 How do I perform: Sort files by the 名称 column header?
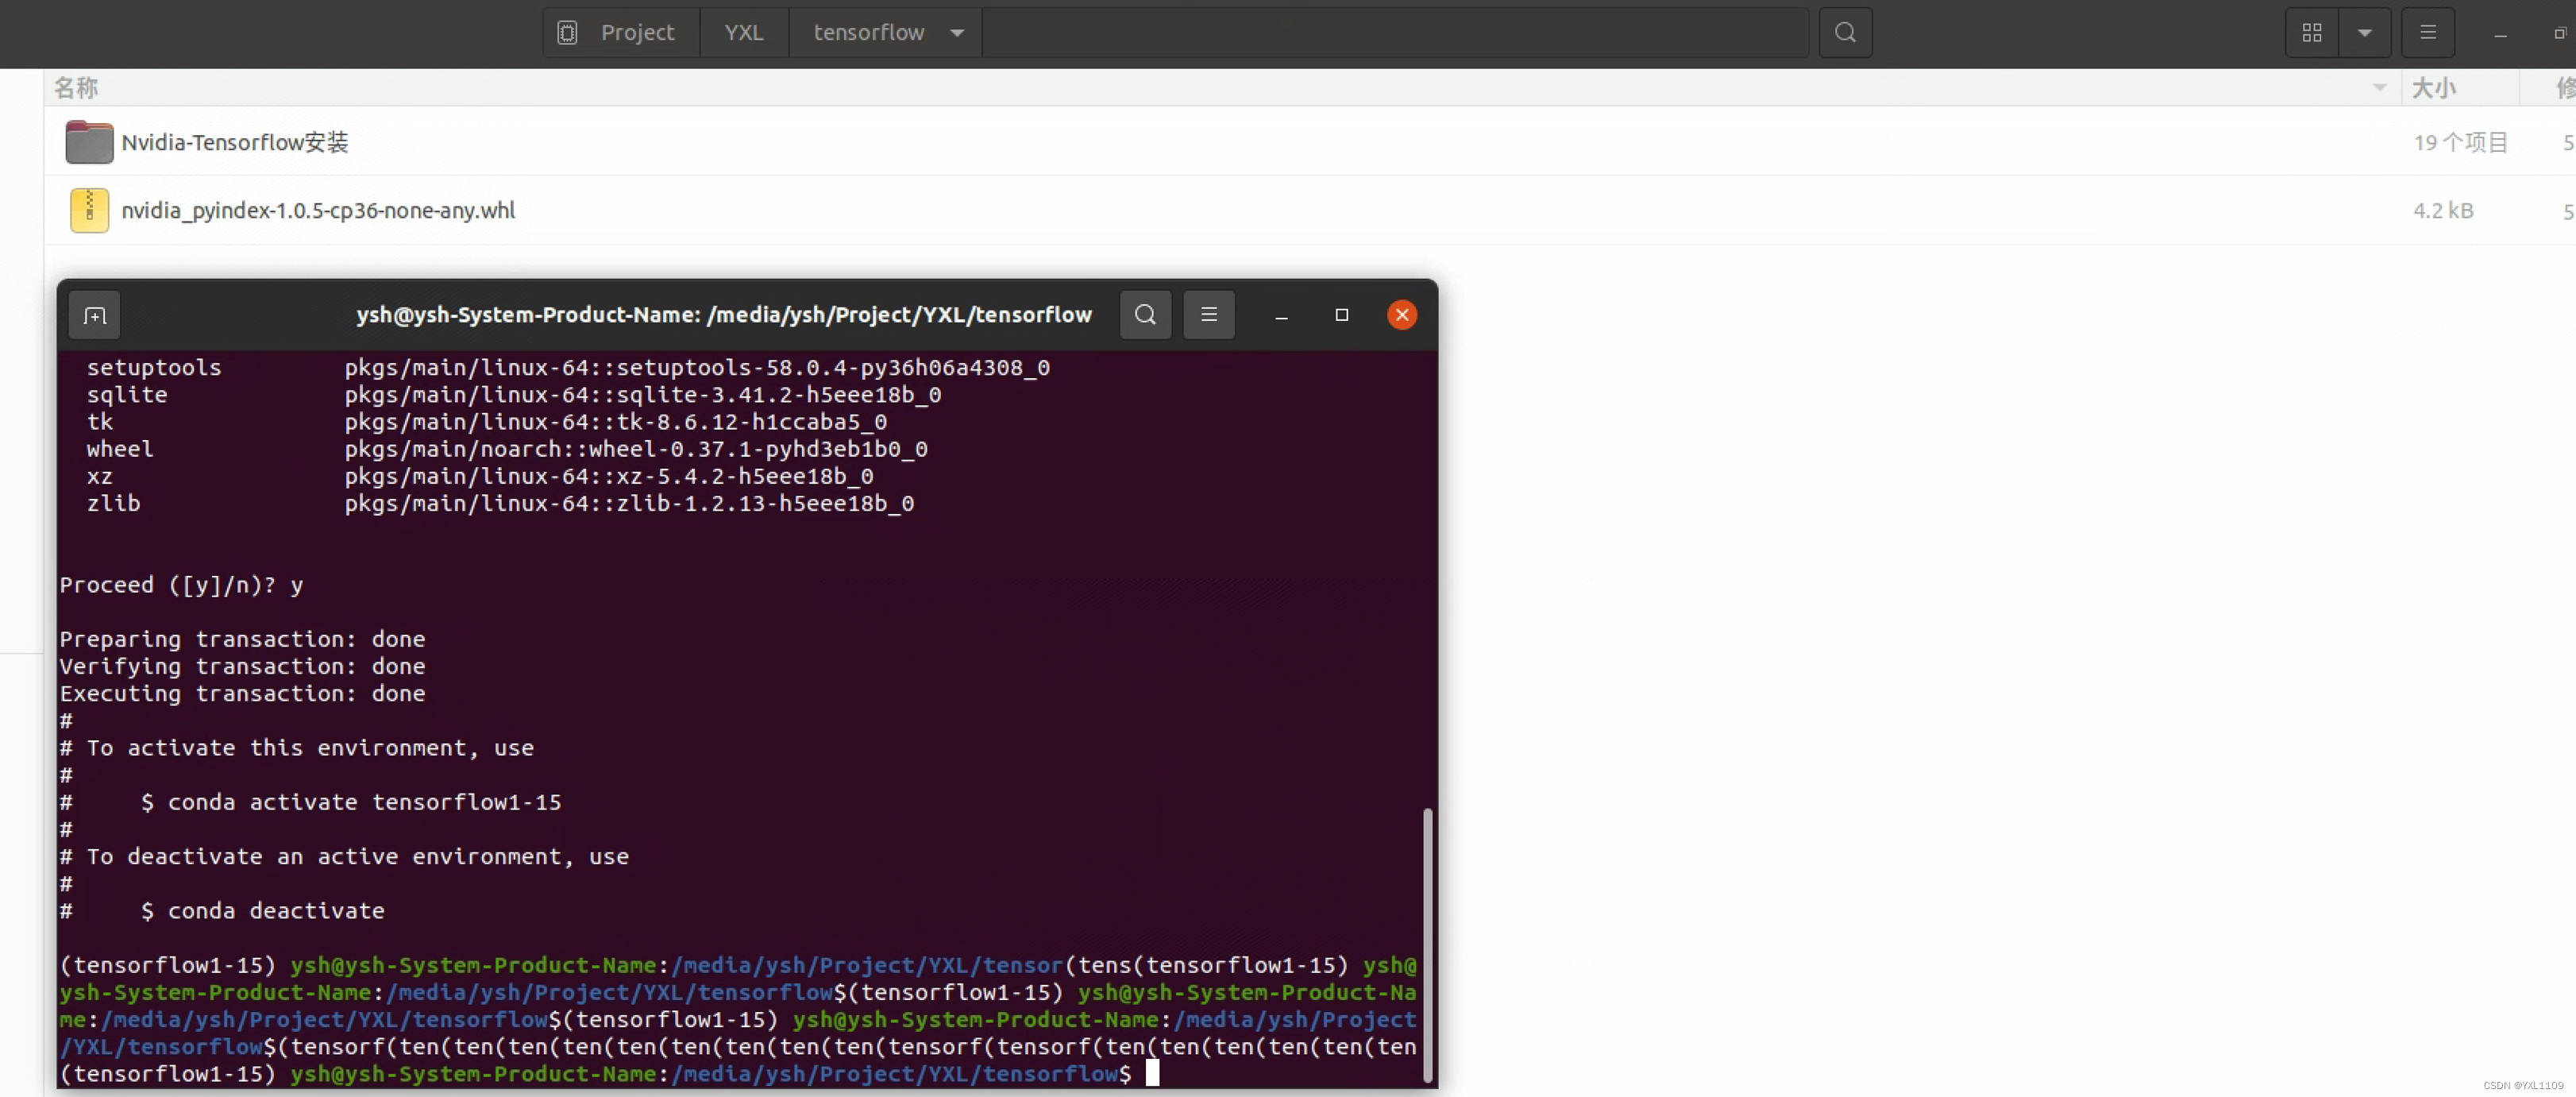[x=77, y=88]
